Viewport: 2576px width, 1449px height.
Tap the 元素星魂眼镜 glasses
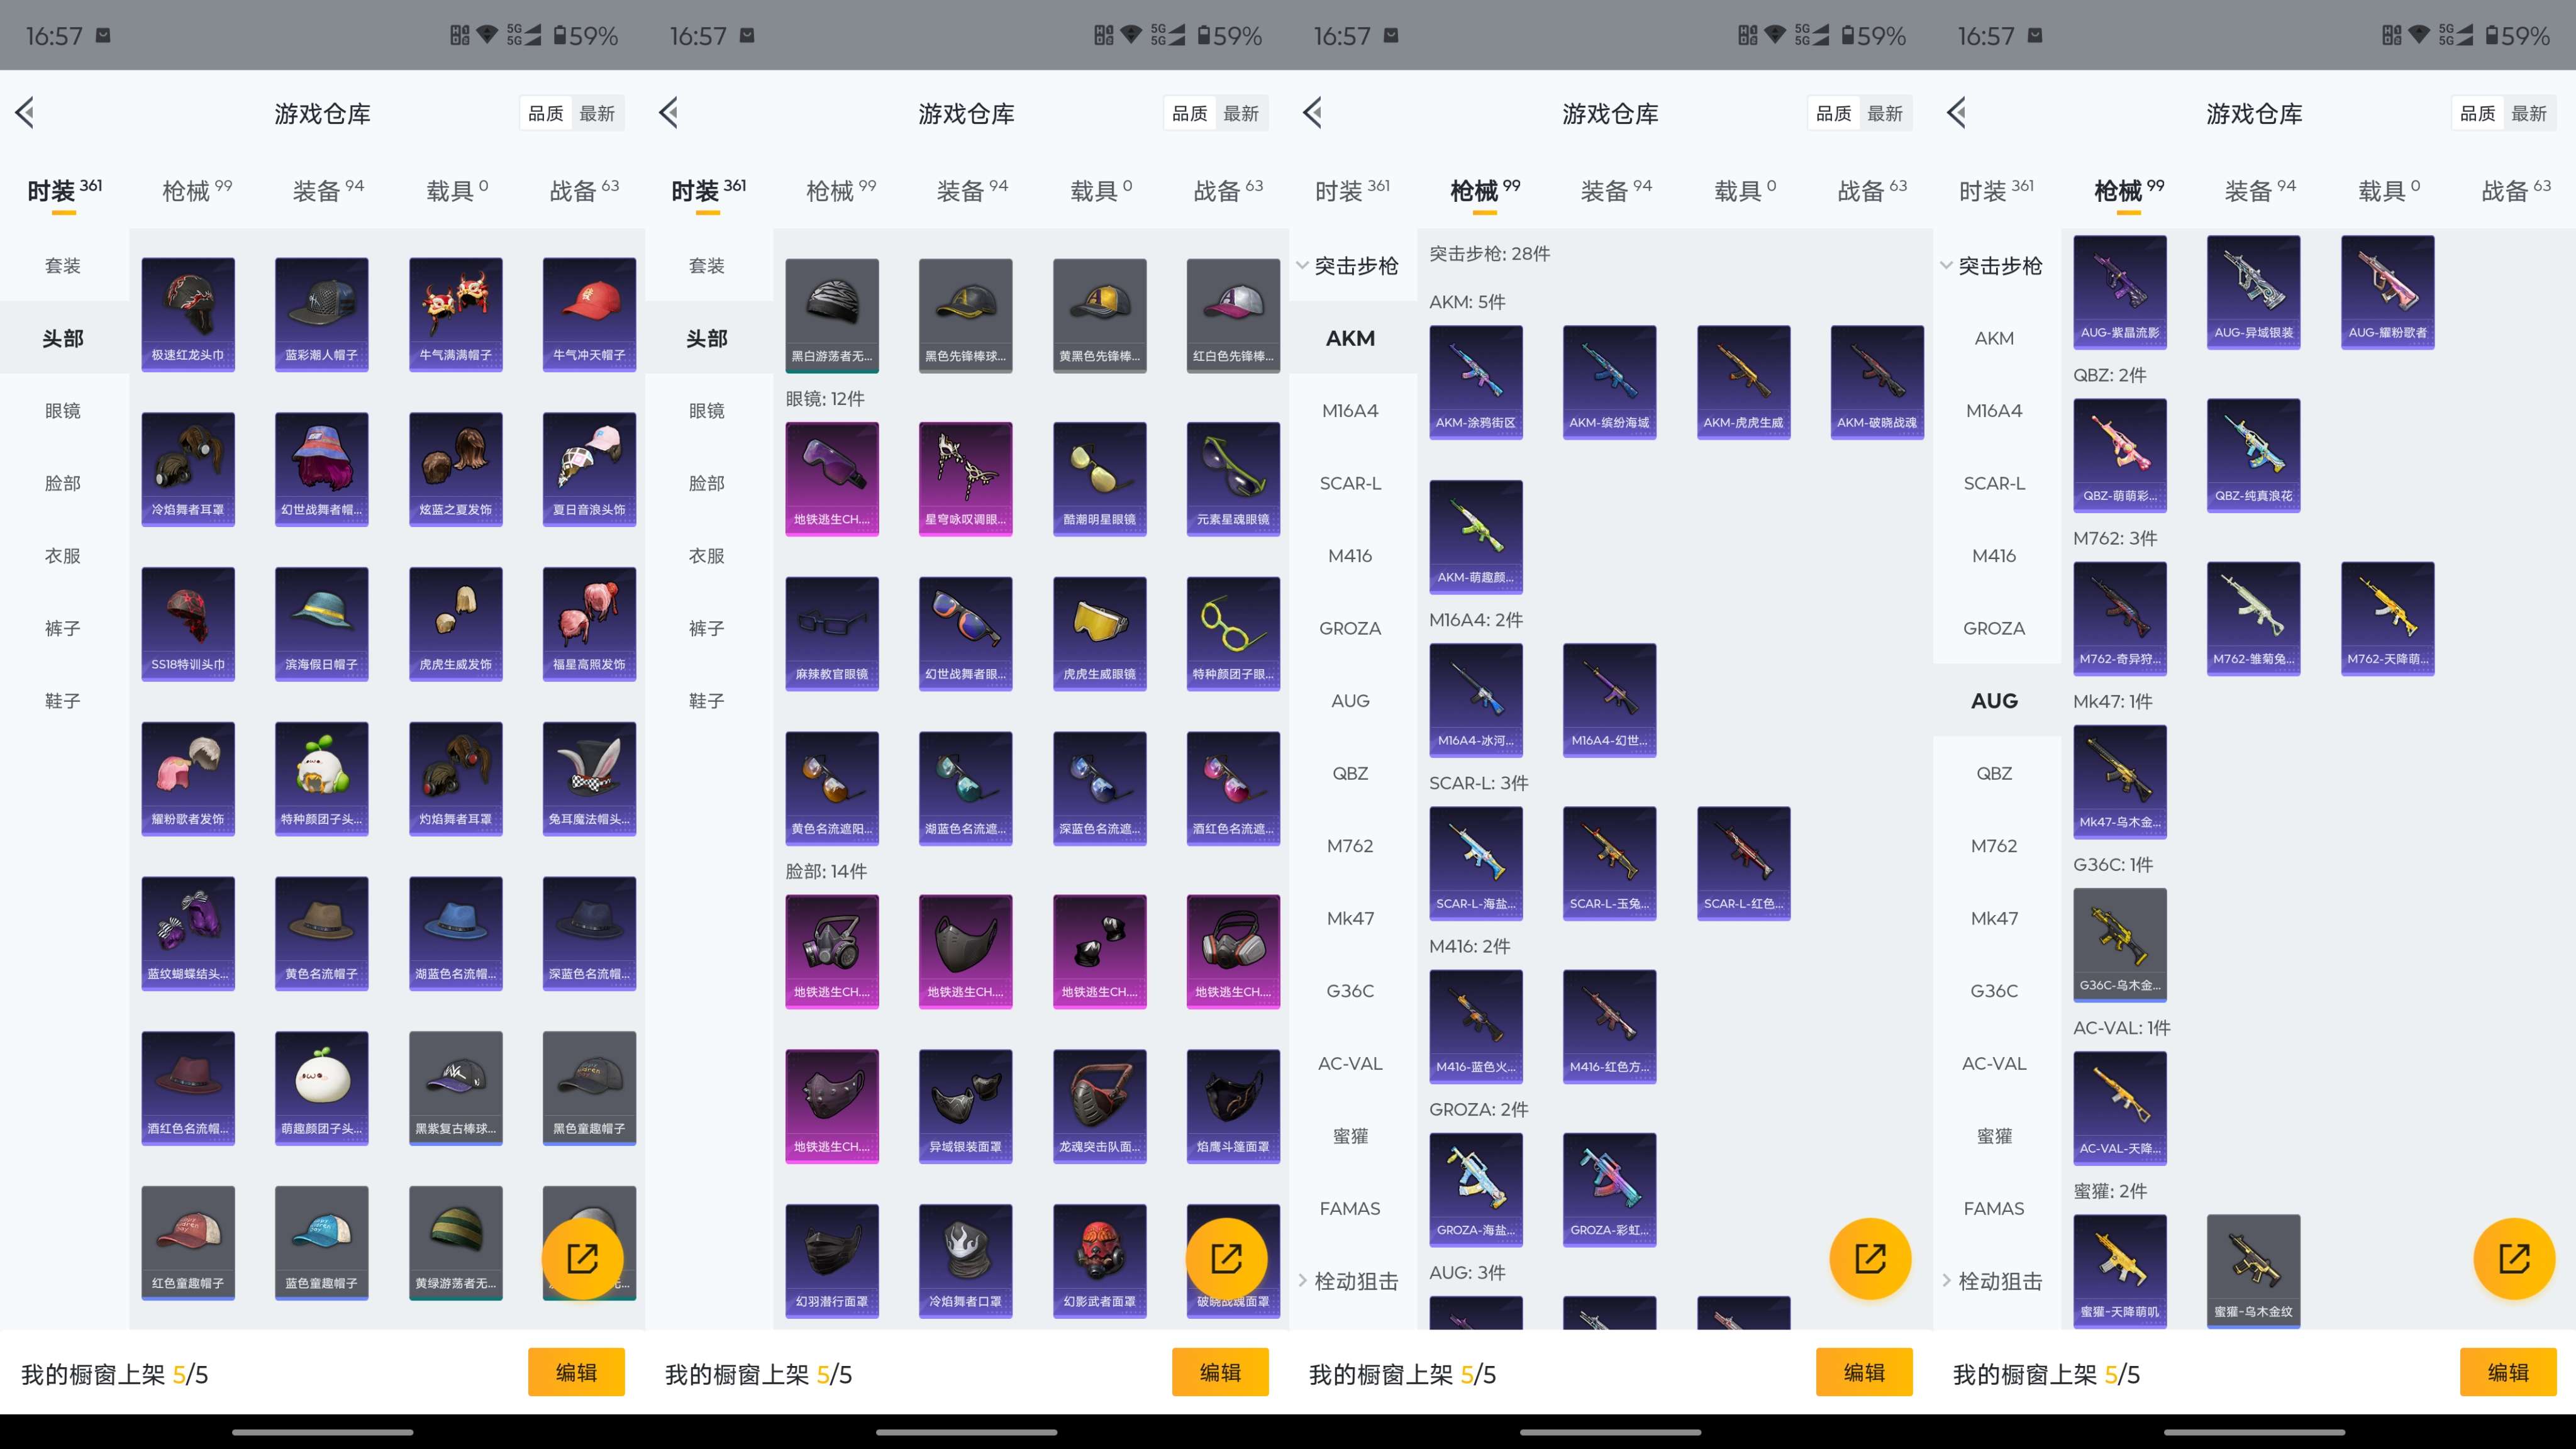click(1233, 480)
